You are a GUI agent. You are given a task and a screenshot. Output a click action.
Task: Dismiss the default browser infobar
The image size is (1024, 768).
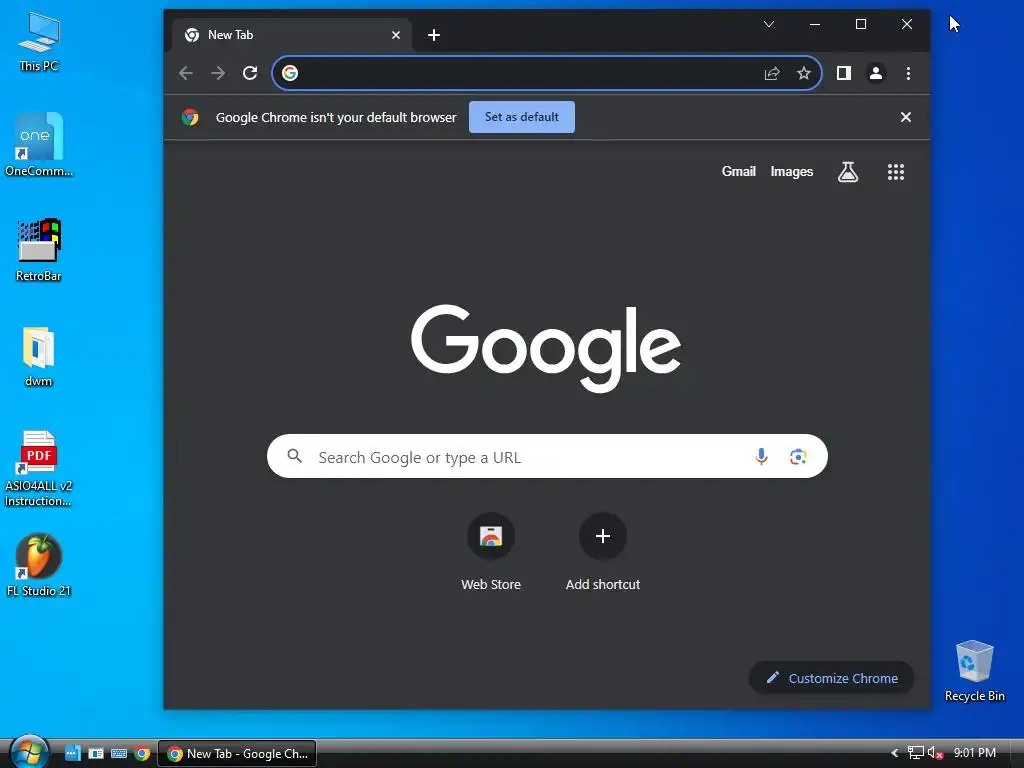click(906, 117)
